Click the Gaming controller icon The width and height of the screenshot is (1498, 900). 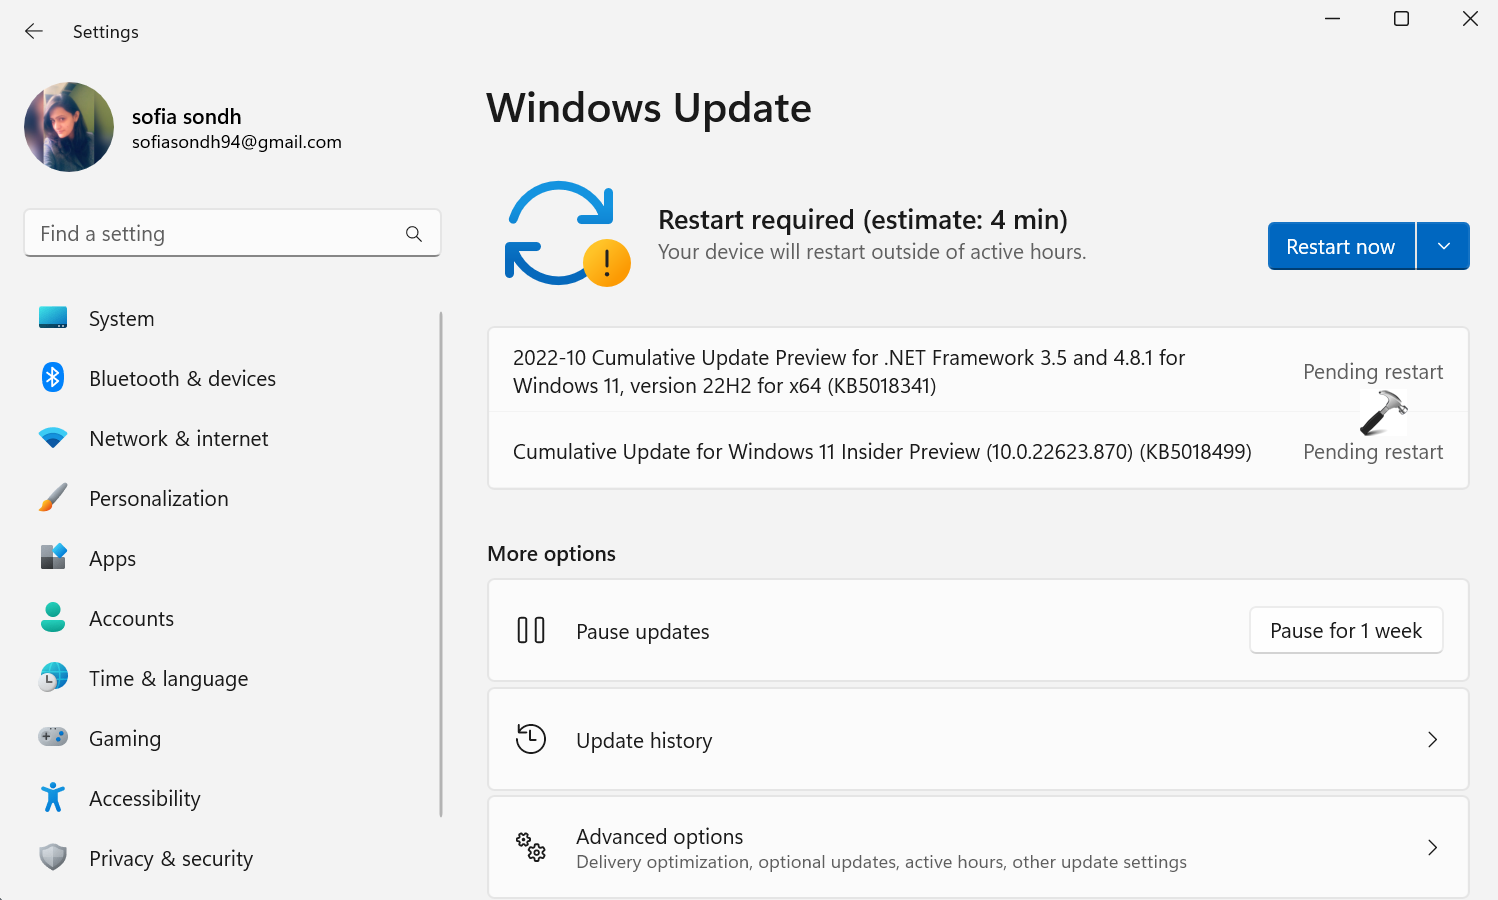pos(53,738)
